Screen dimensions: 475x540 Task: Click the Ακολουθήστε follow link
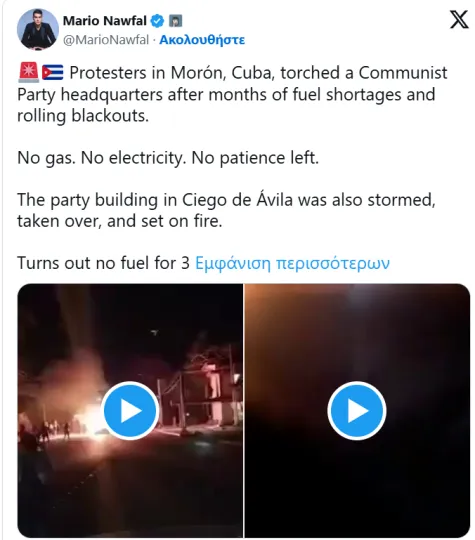click(202, 40)
